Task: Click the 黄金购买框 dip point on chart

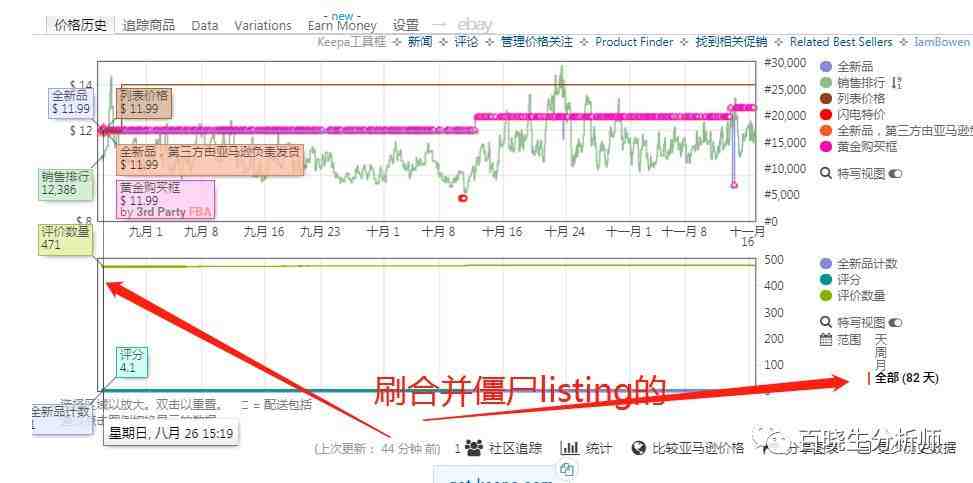Action: 734,185
